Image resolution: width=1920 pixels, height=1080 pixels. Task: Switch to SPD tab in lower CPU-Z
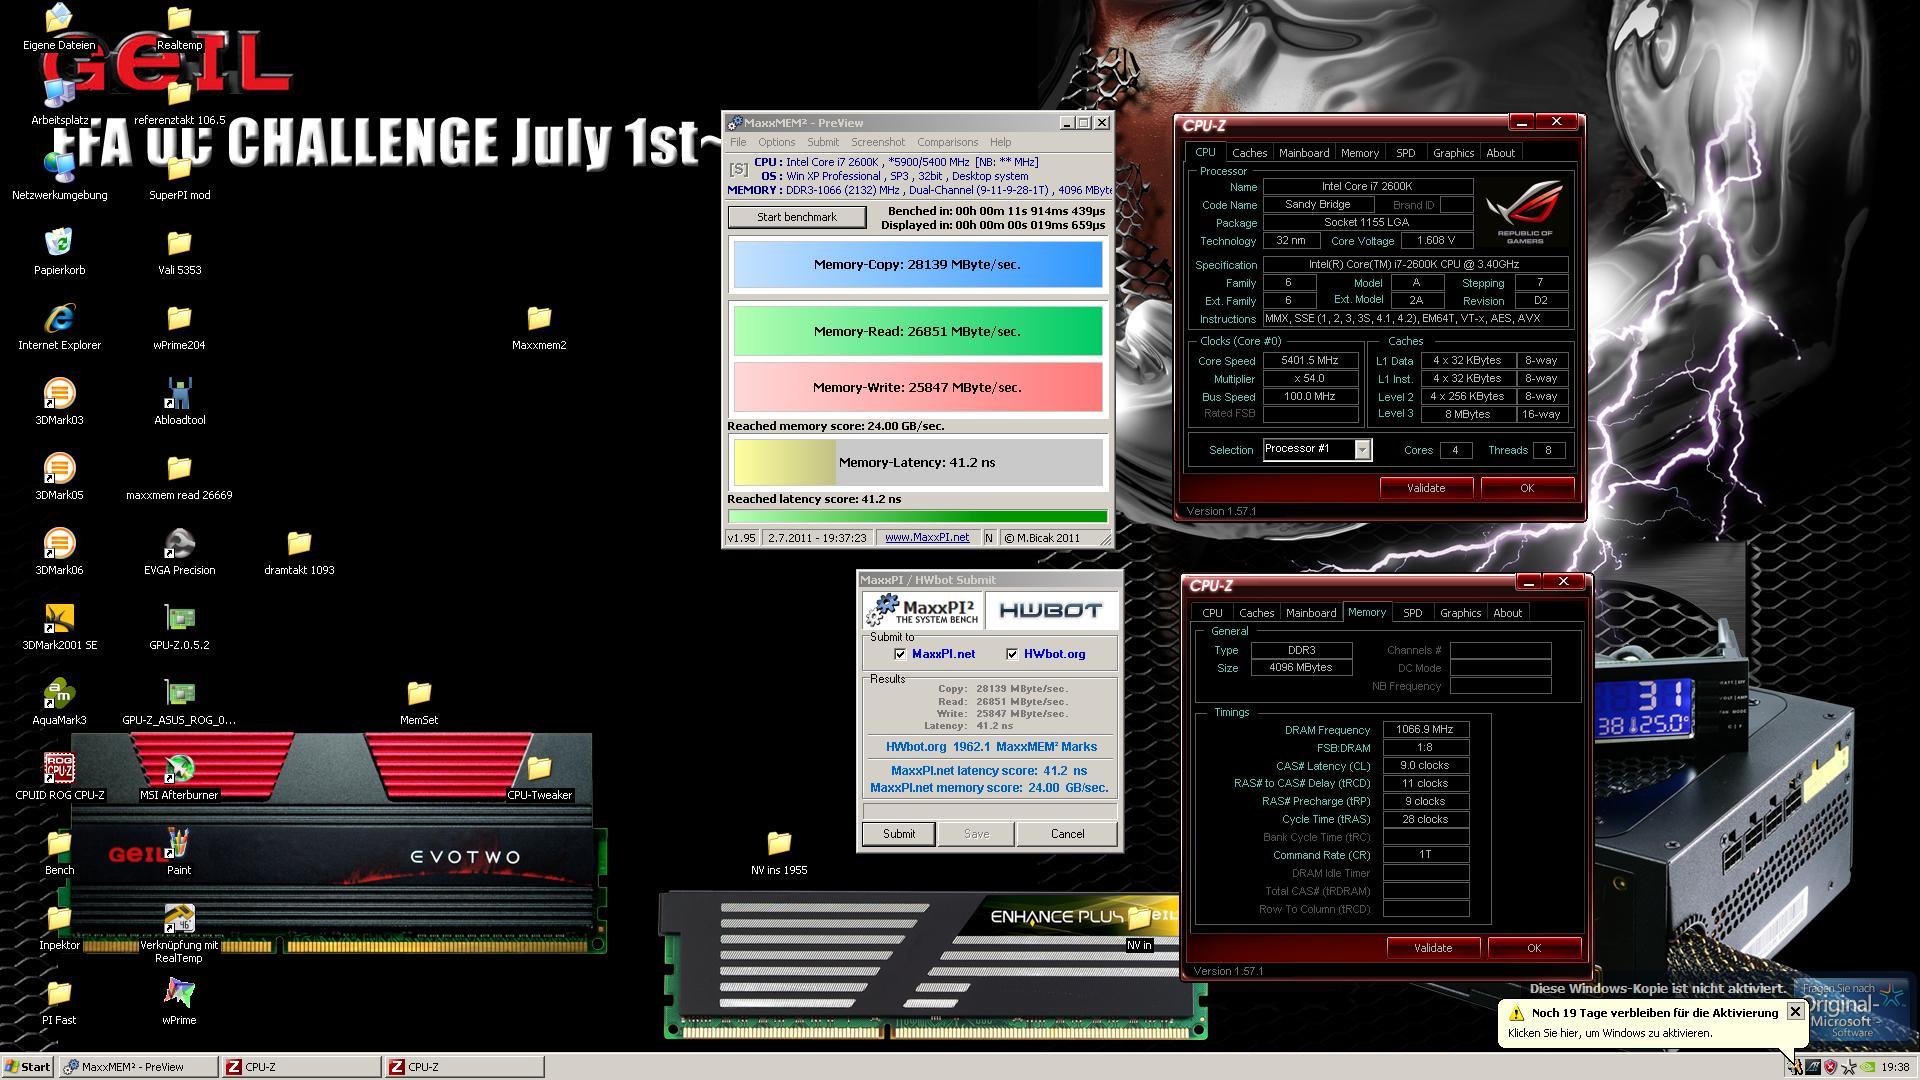(1412, 613)
